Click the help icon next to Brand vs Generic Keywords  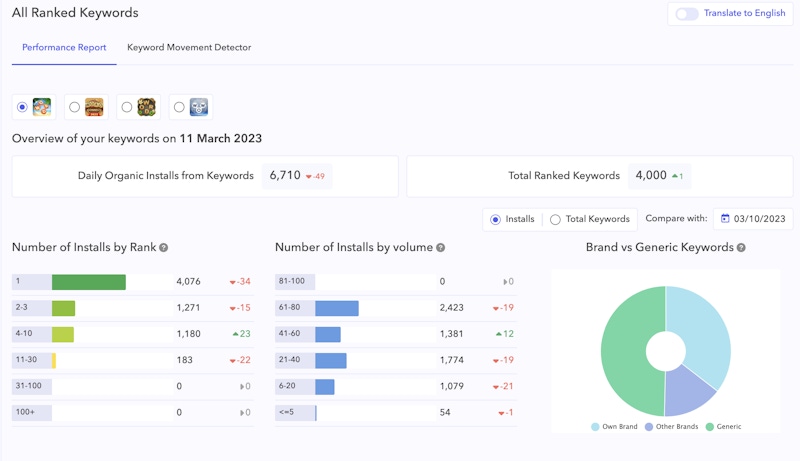(741, 247)
